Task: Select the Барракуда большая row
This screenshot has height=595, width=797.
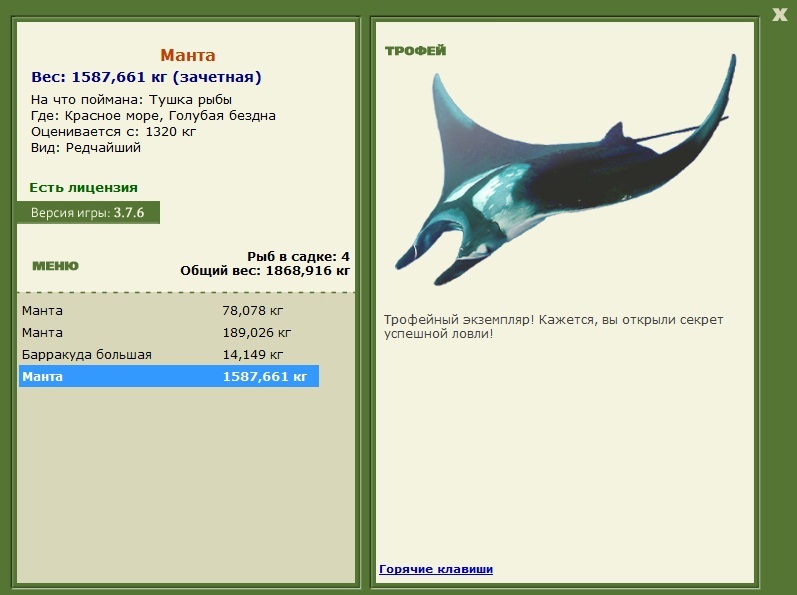Action: click(169, 354)
